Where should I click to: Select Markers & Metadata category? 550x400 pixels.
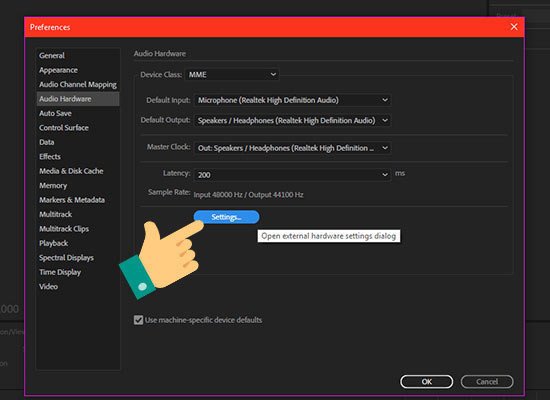(x=72, y=200)
